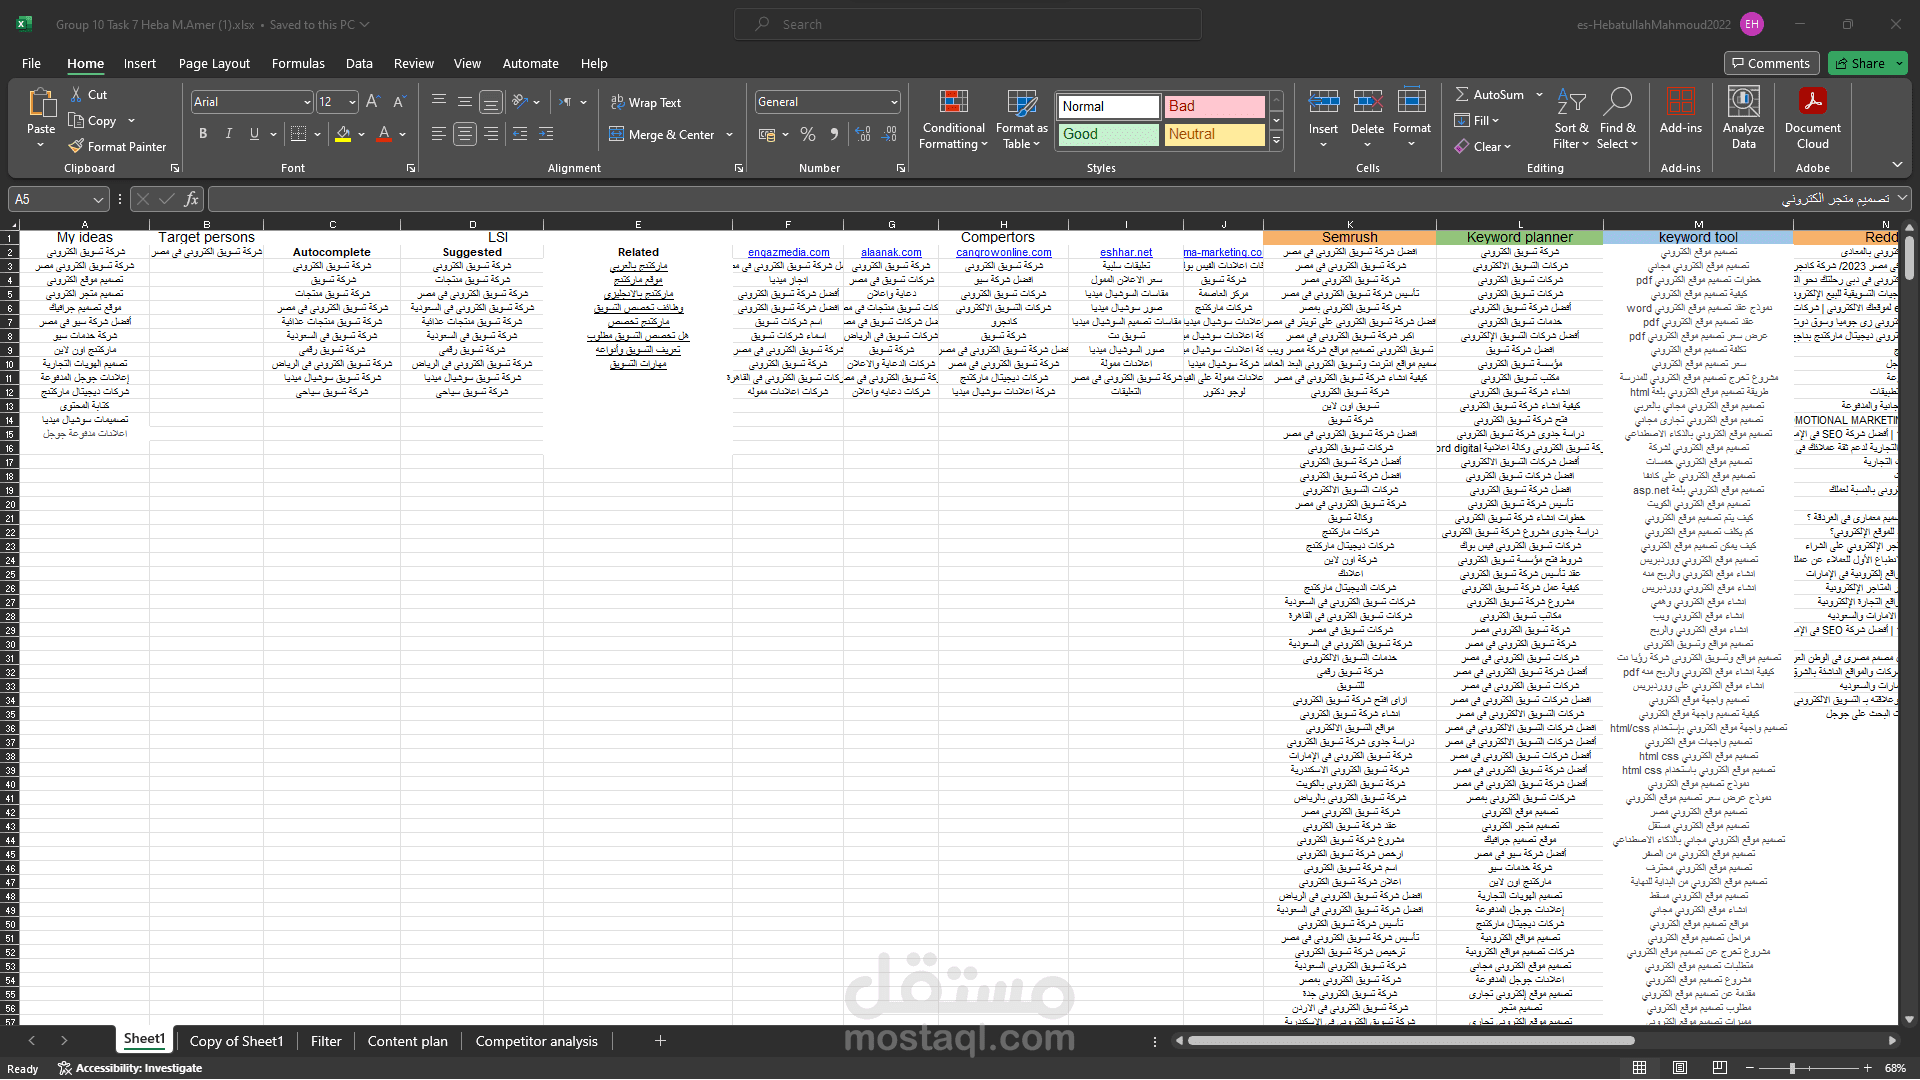This screenshot has height=1080, width=1920.
Task: Click the Cut scissors icon
Action: tap(76, 95)
